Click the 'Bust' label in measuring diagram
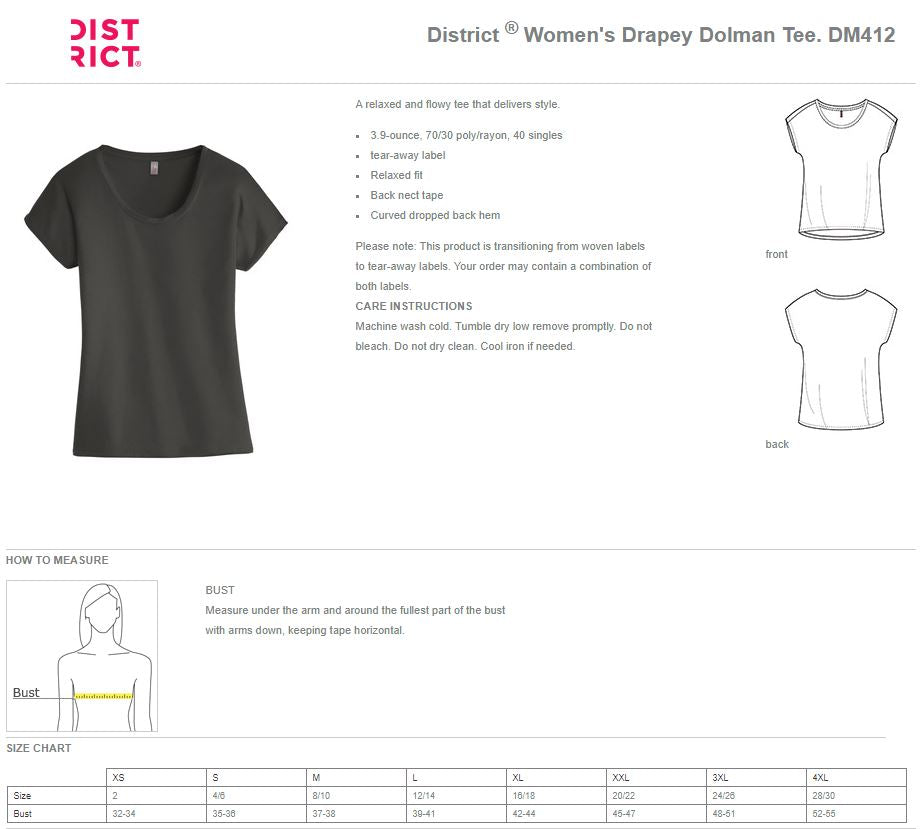 click(x=26, y=693)
